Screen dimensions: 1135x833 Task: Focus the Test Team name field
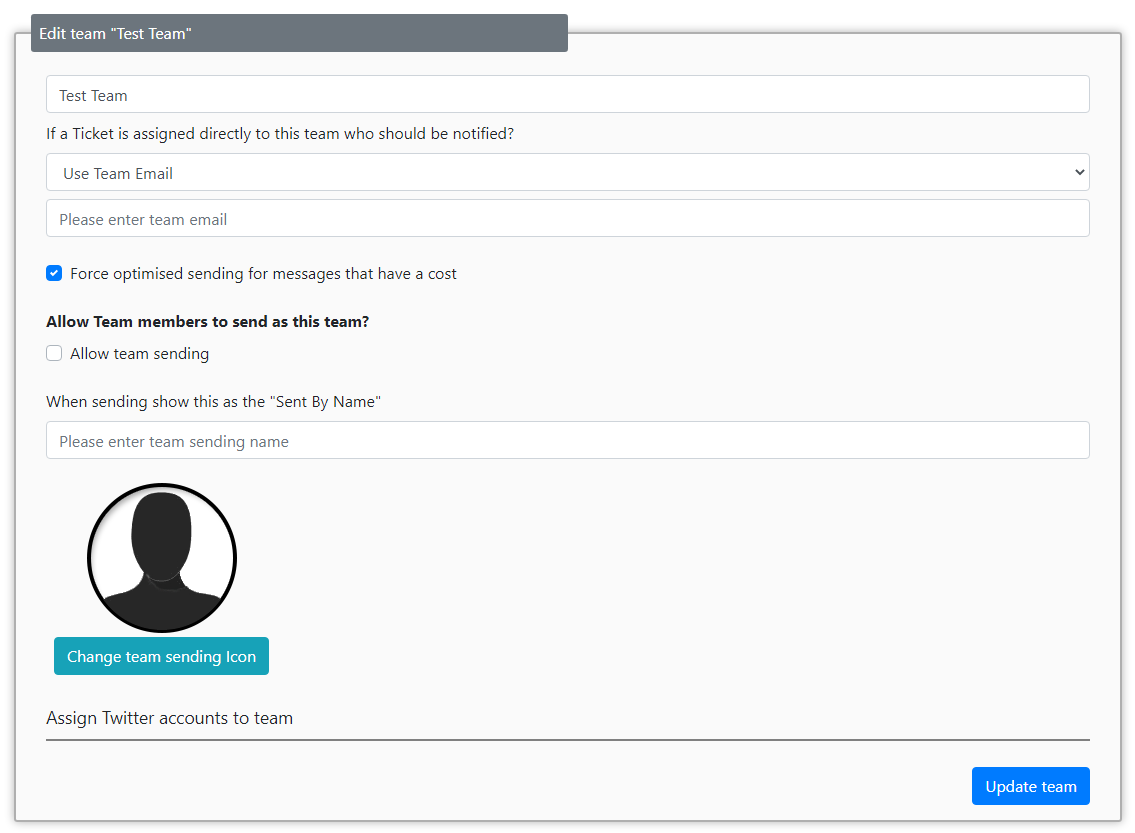tap(567, 95)
